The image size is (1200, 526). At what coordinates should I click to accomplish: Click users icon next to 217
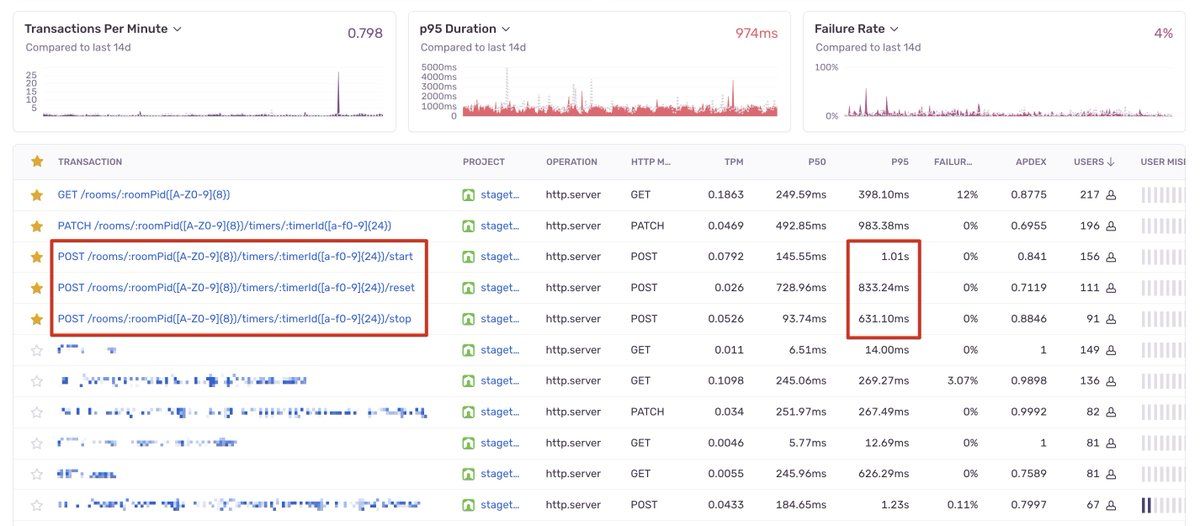click(x=1110, y=195)
